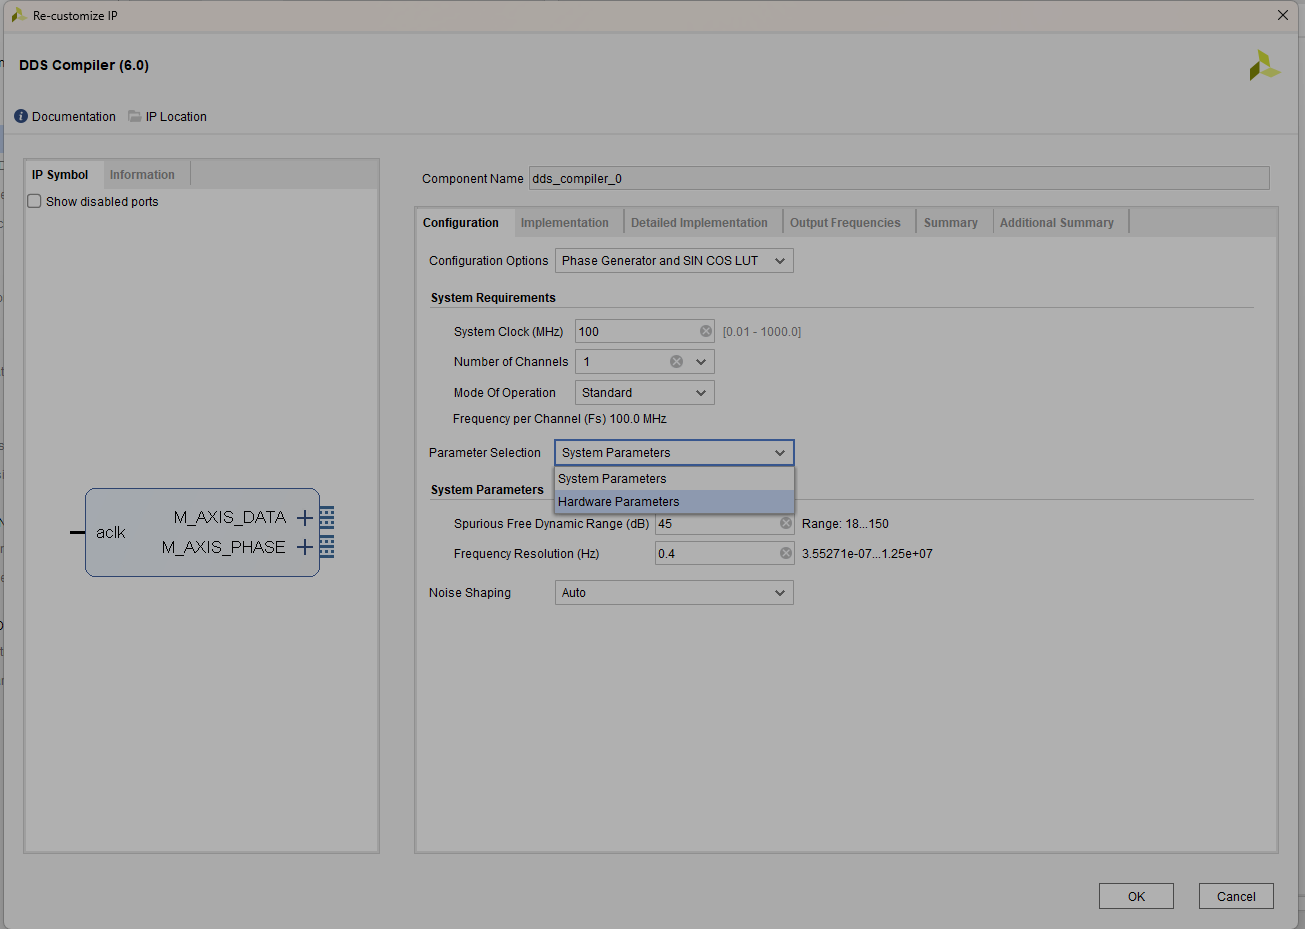This screenshot has width=1305, height=929.
Task: Click the M_AXIS_DATA bus interface icon
Action: point(327,518)
